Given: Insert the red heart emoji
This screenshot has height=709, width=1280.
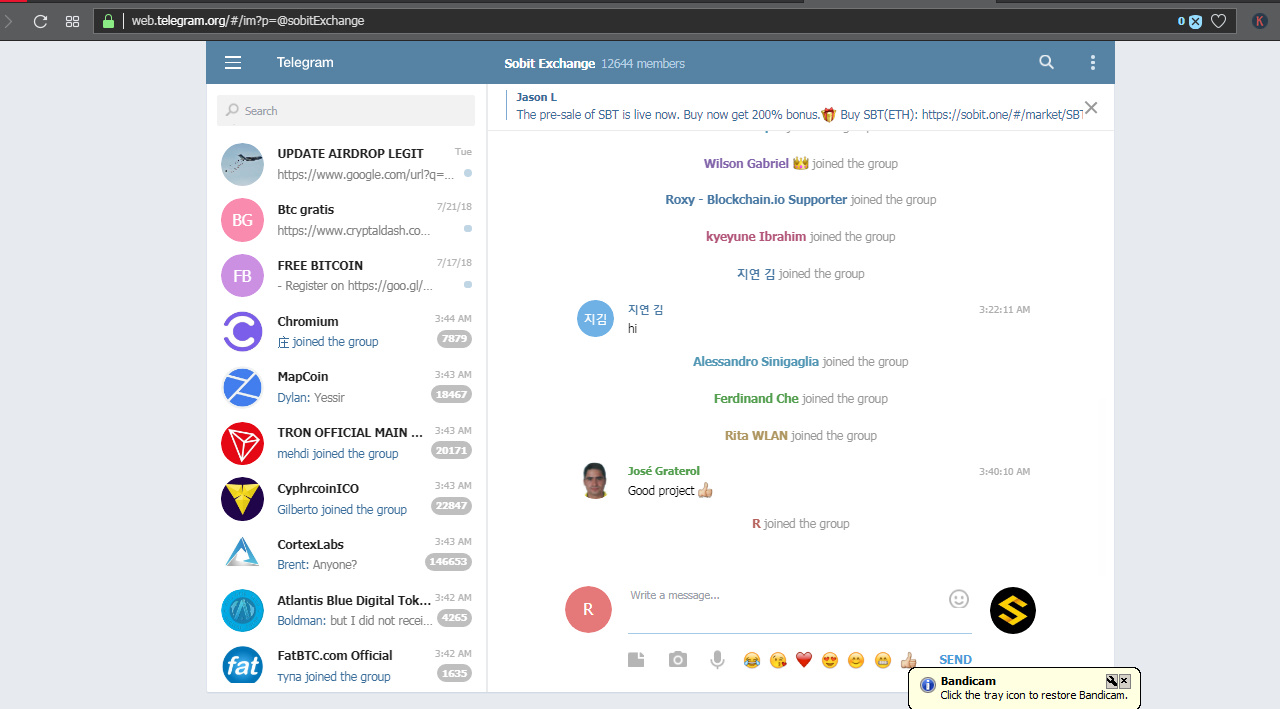Looking at the screenshot, I should point(803,660).
